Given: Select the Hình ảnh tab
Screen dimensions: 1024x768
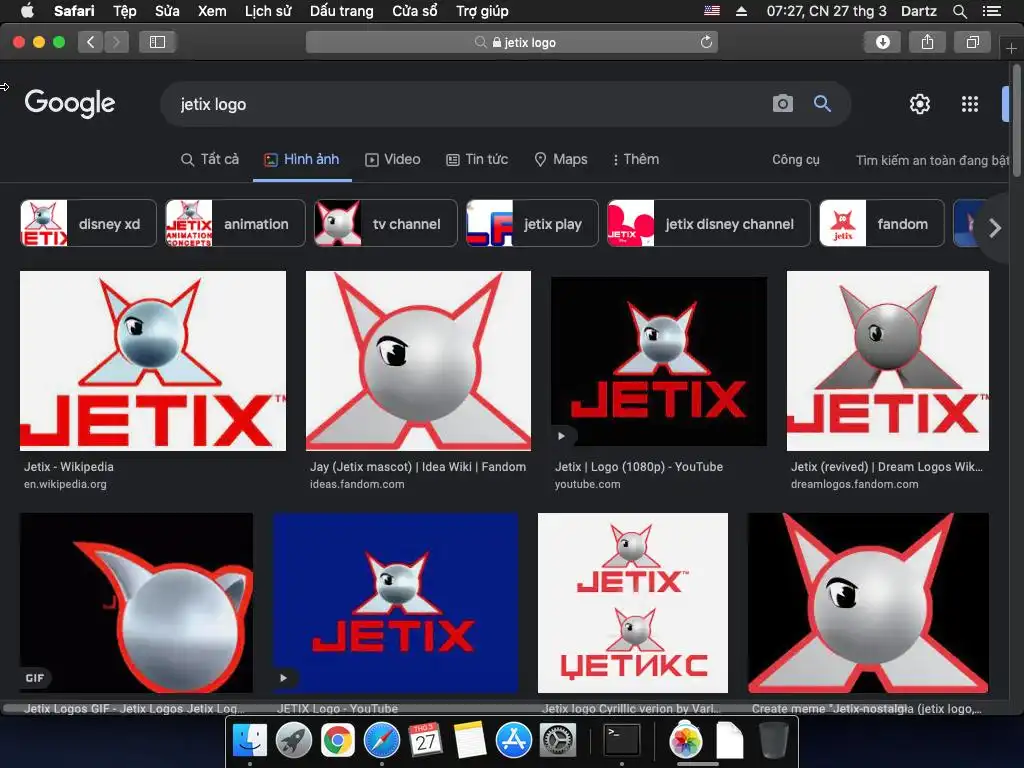Looking at the screenshot, I should [302, 159].
